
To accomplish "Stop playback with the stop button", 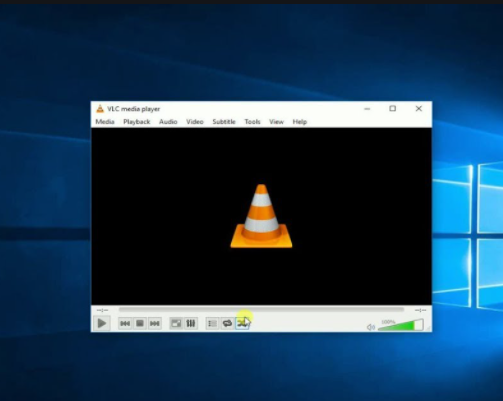I will (x=140, y=323).
